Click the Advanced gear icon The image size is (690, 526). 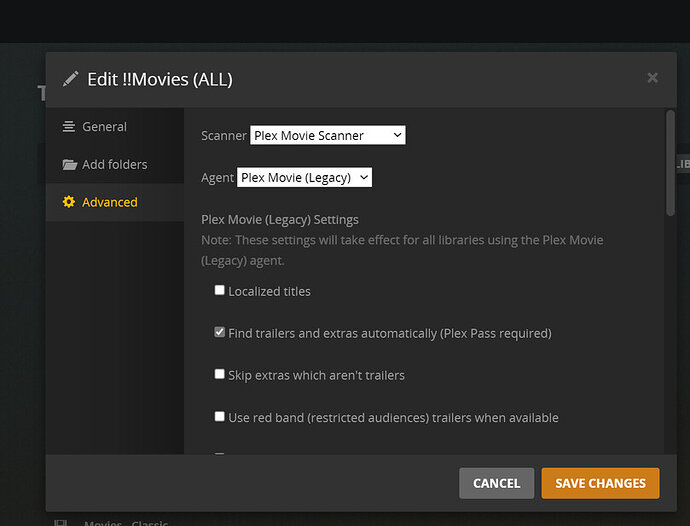[x=69, y=202]
